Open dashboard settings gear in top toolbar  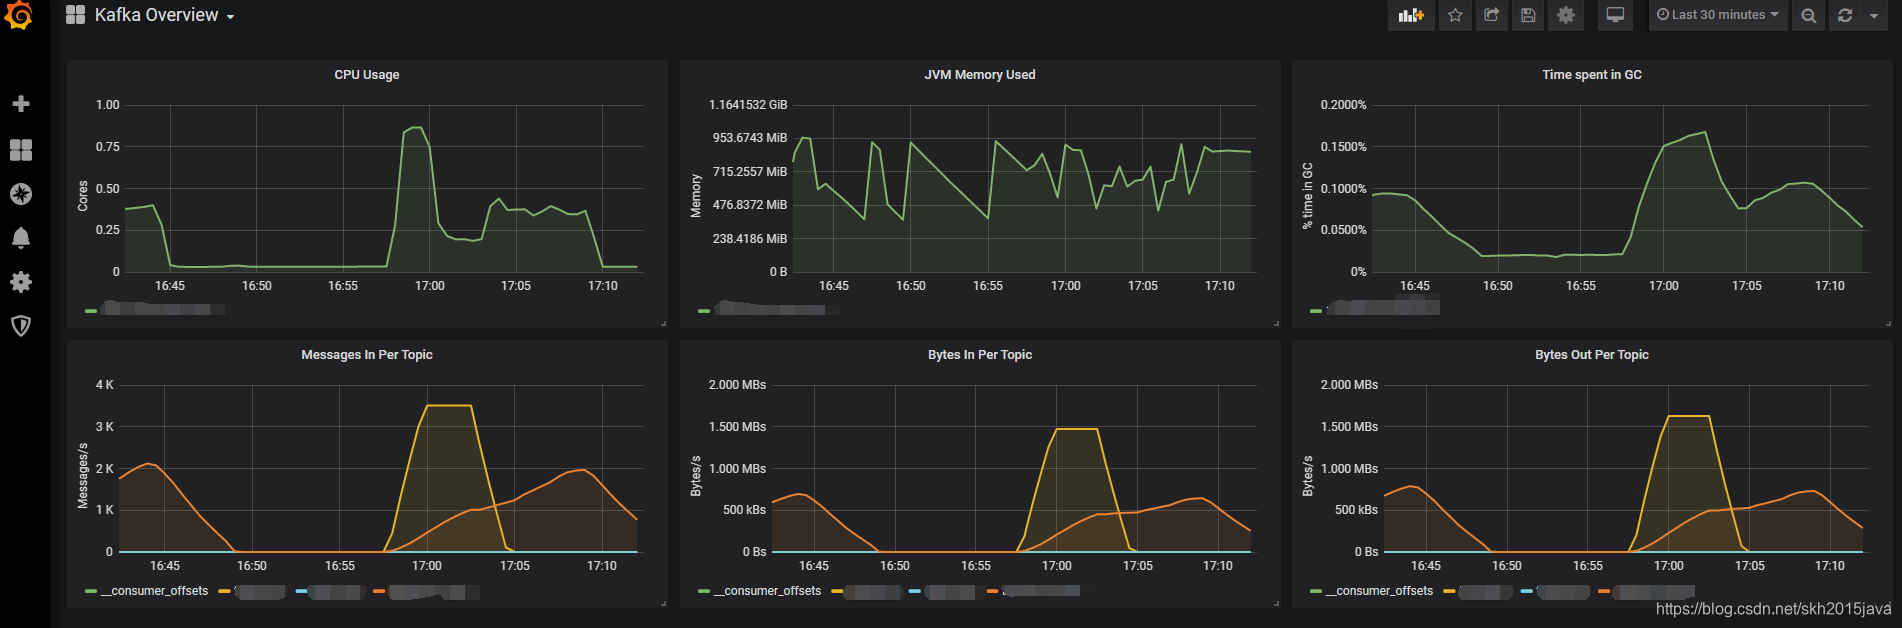tap(1566, 15)
